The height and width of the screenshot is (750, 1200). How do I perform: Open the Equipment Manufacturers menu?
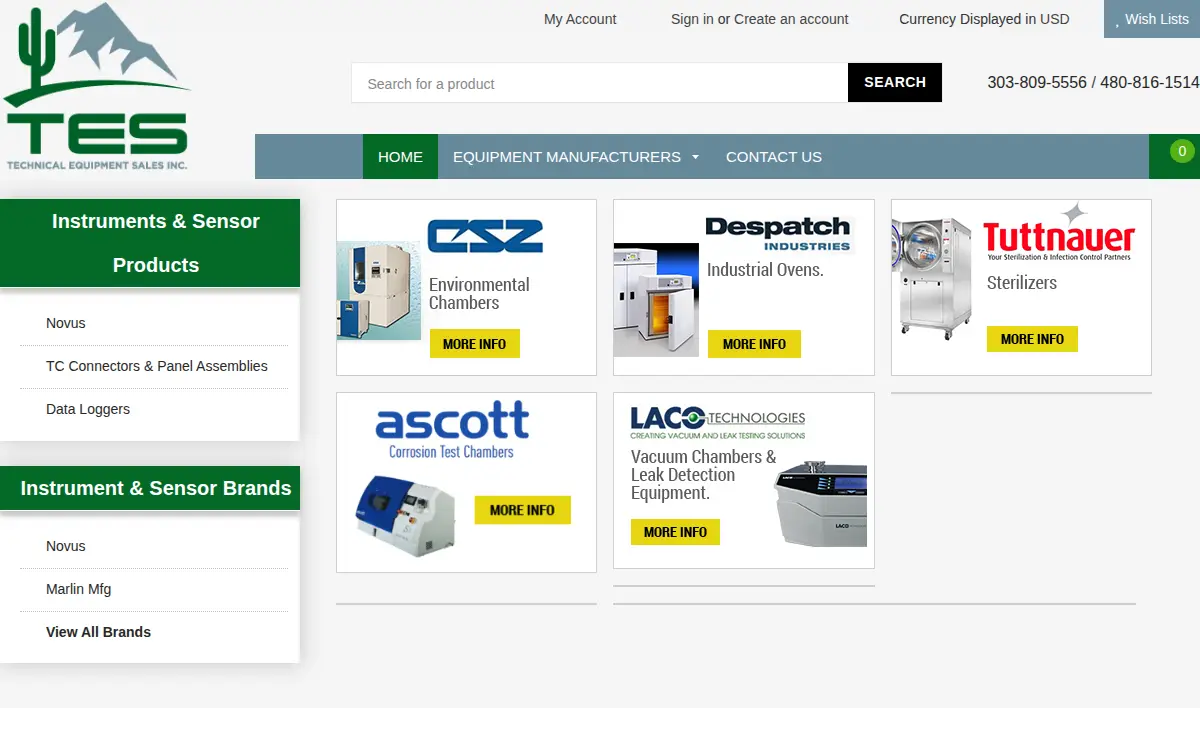[x=576, y=157]
